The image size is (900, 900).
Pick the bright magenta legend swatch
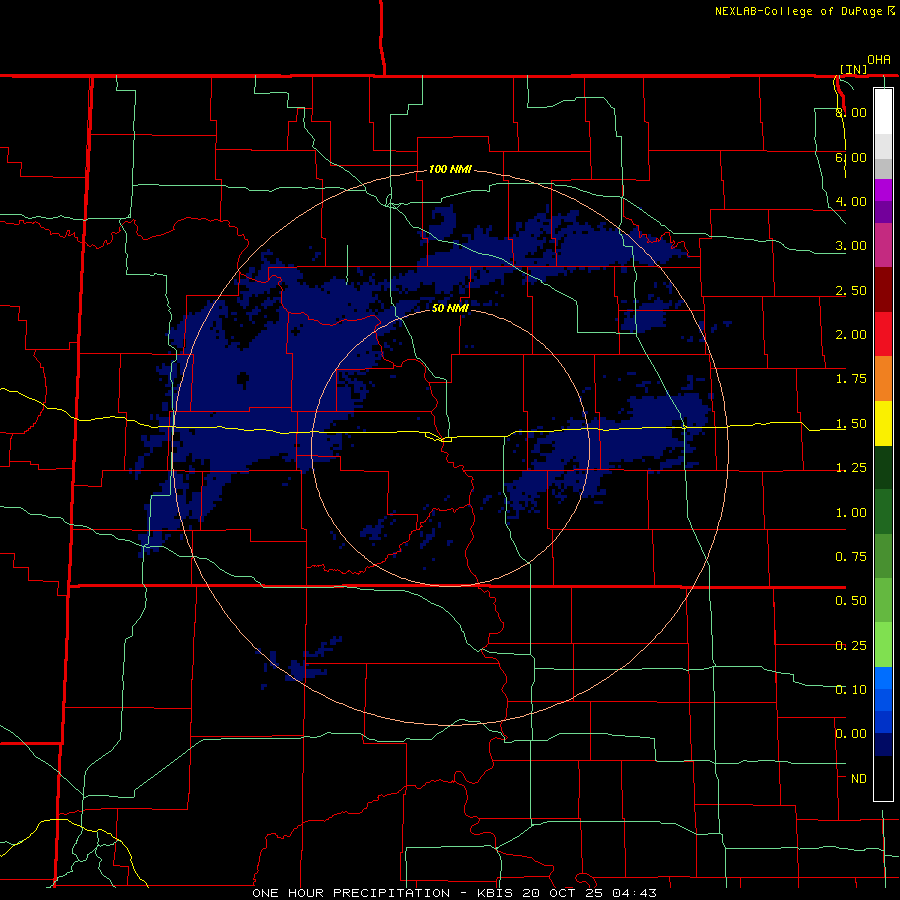(x=883, y=190)
